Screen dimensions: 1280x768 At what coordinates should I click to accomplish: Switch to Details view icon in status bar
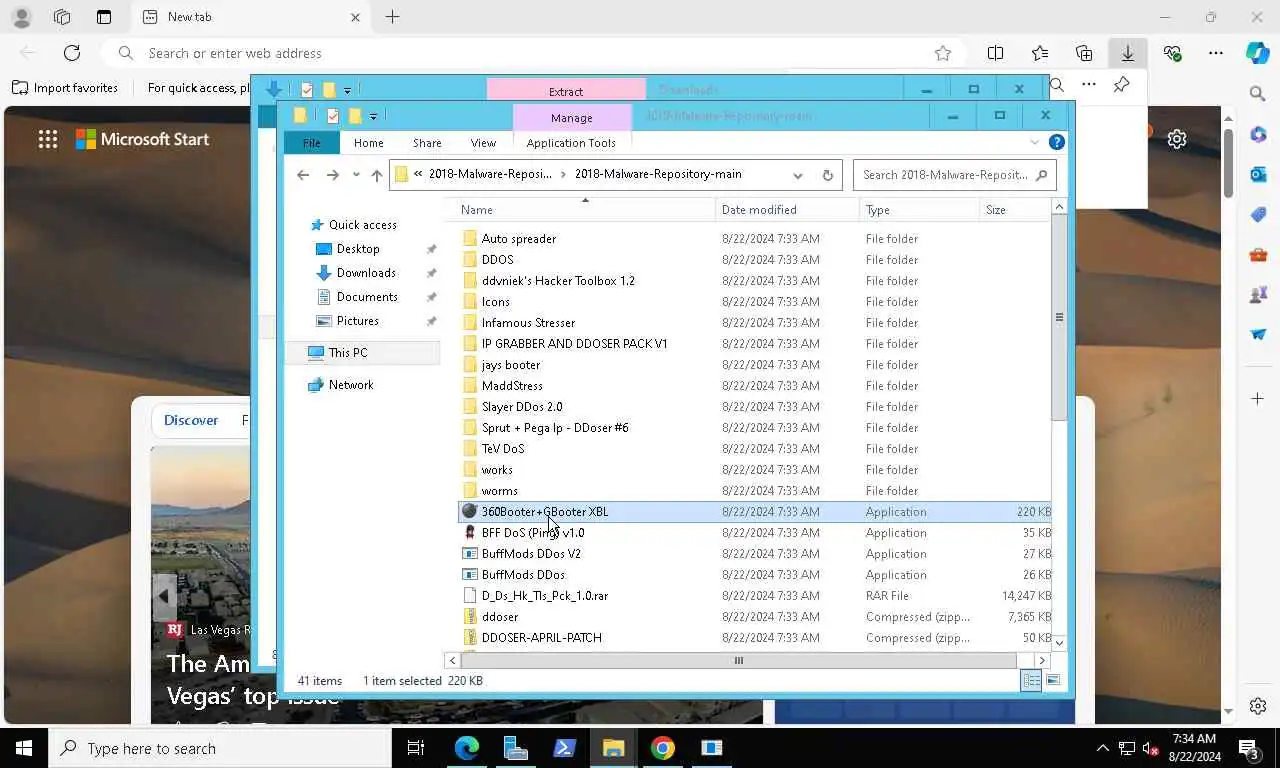tap(1031, 680)
